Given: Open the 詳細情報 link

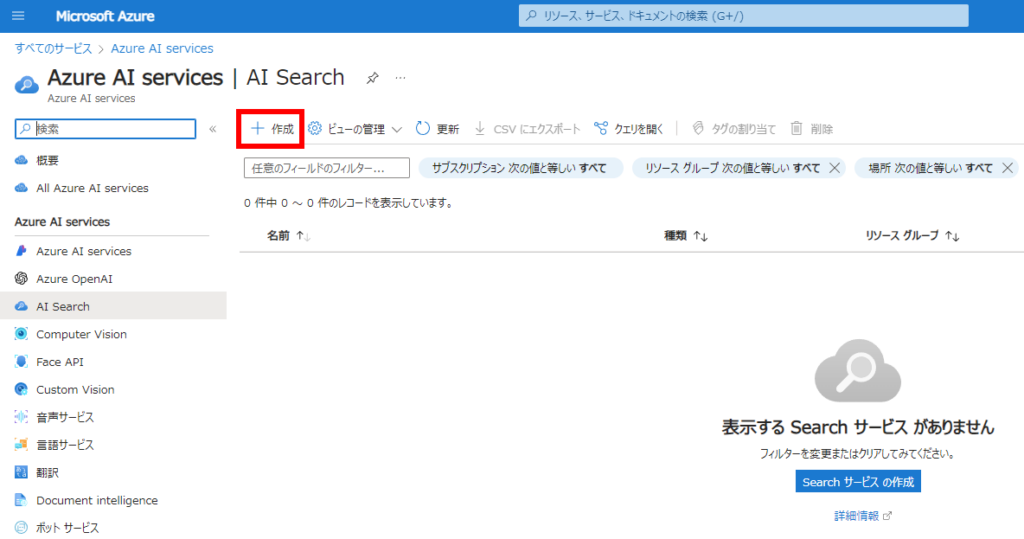Looking at the screenshot, I should (862, 515).
